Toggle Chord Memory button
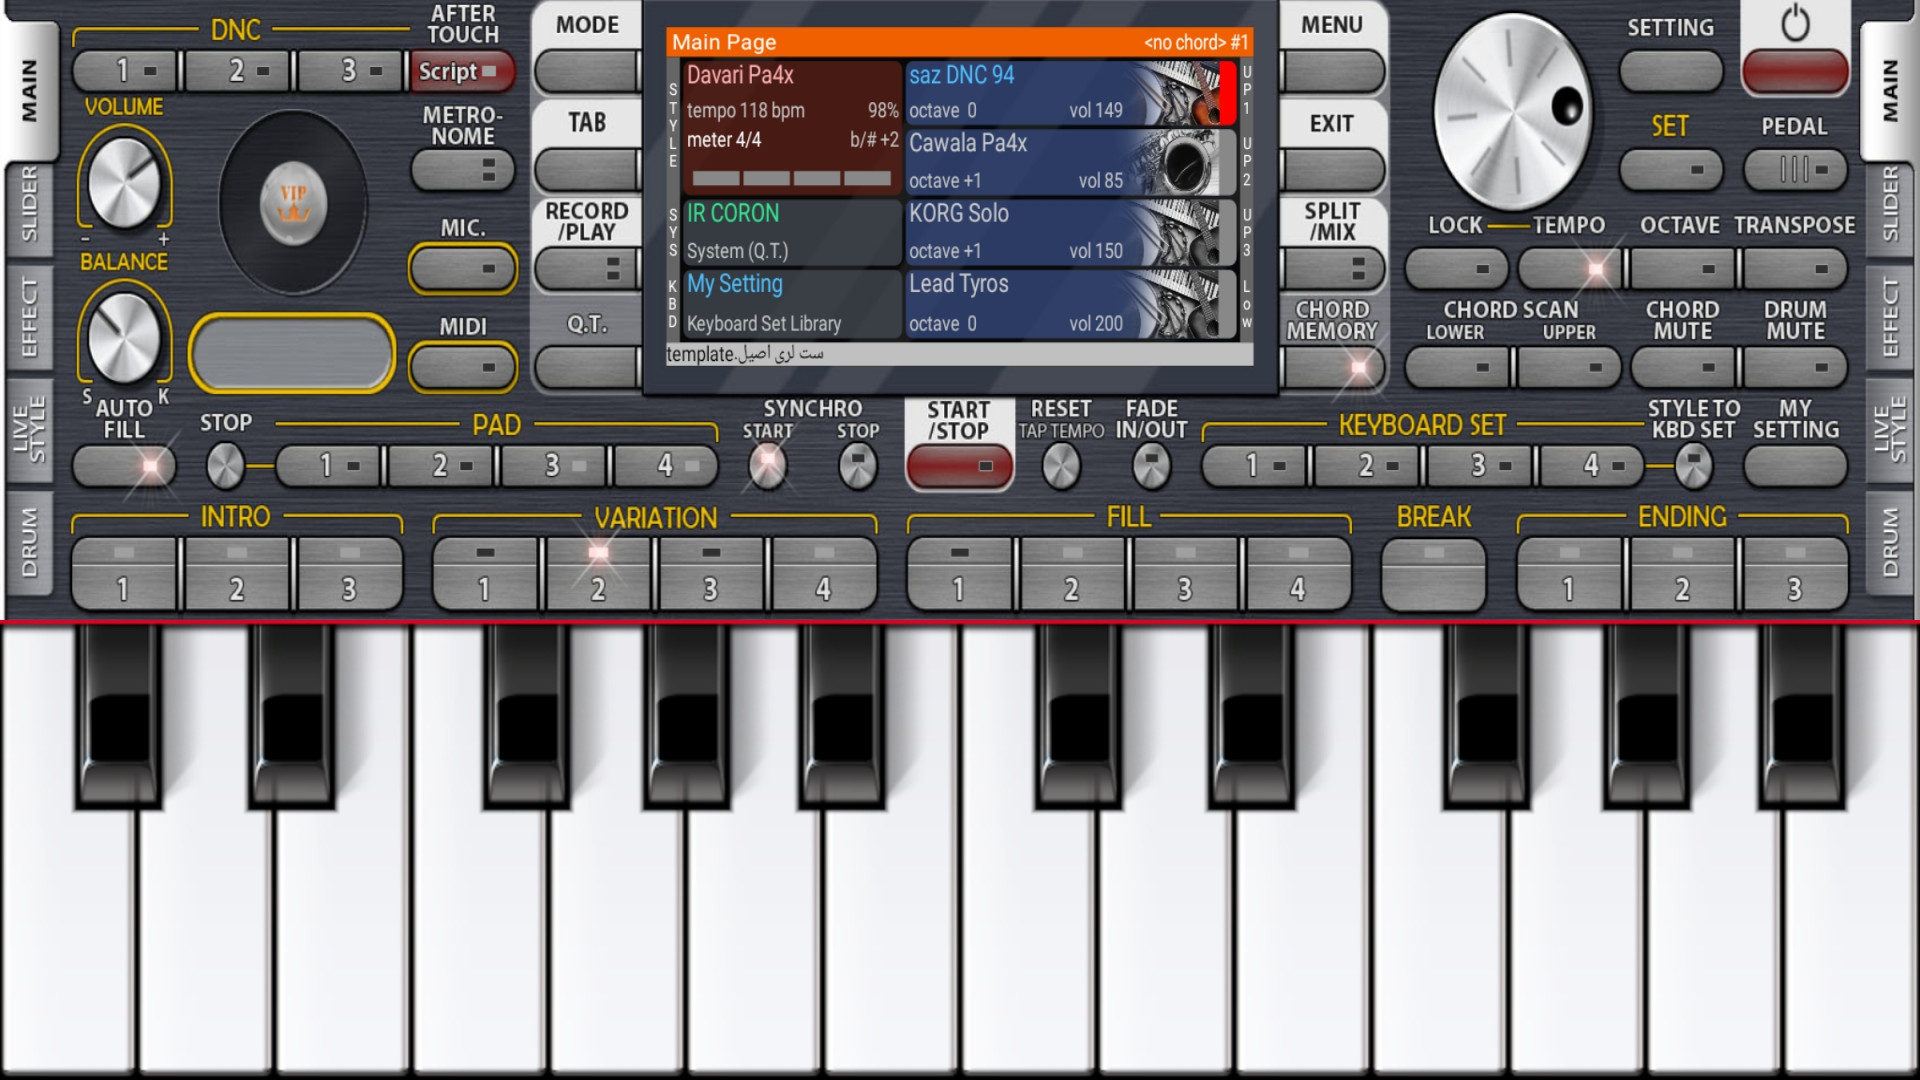The width and height of the screenshot is (1920, 1080). click(1332, 367)
